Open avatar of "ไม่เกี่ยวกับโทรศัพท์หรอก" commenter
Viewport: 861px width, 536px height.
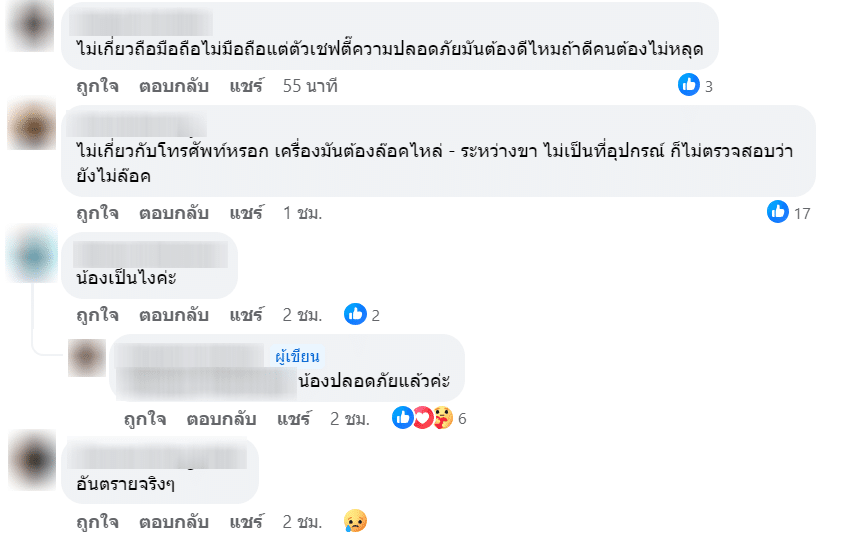[30, 127]
